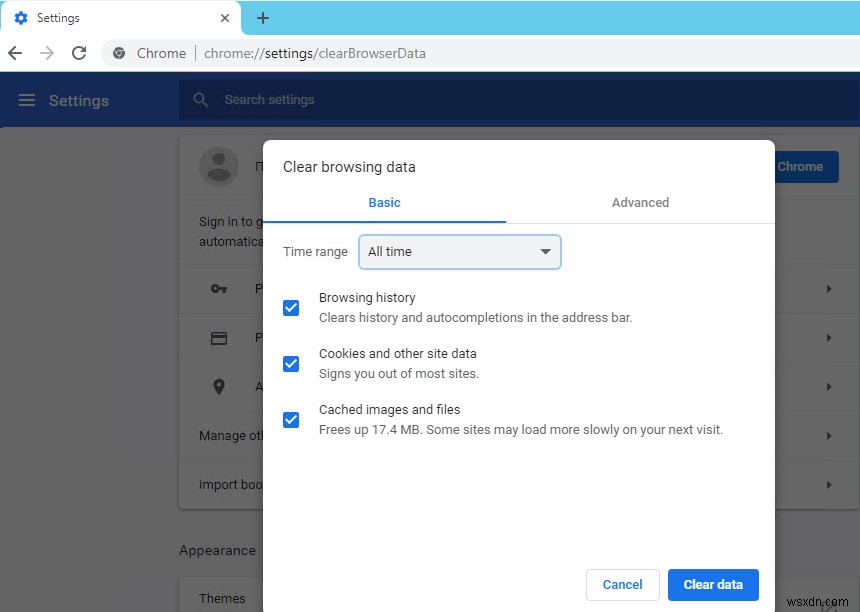This screenshot has width=860, height=612.
Task: Expand the payment methods row arrow
Action: coord(828,338)
